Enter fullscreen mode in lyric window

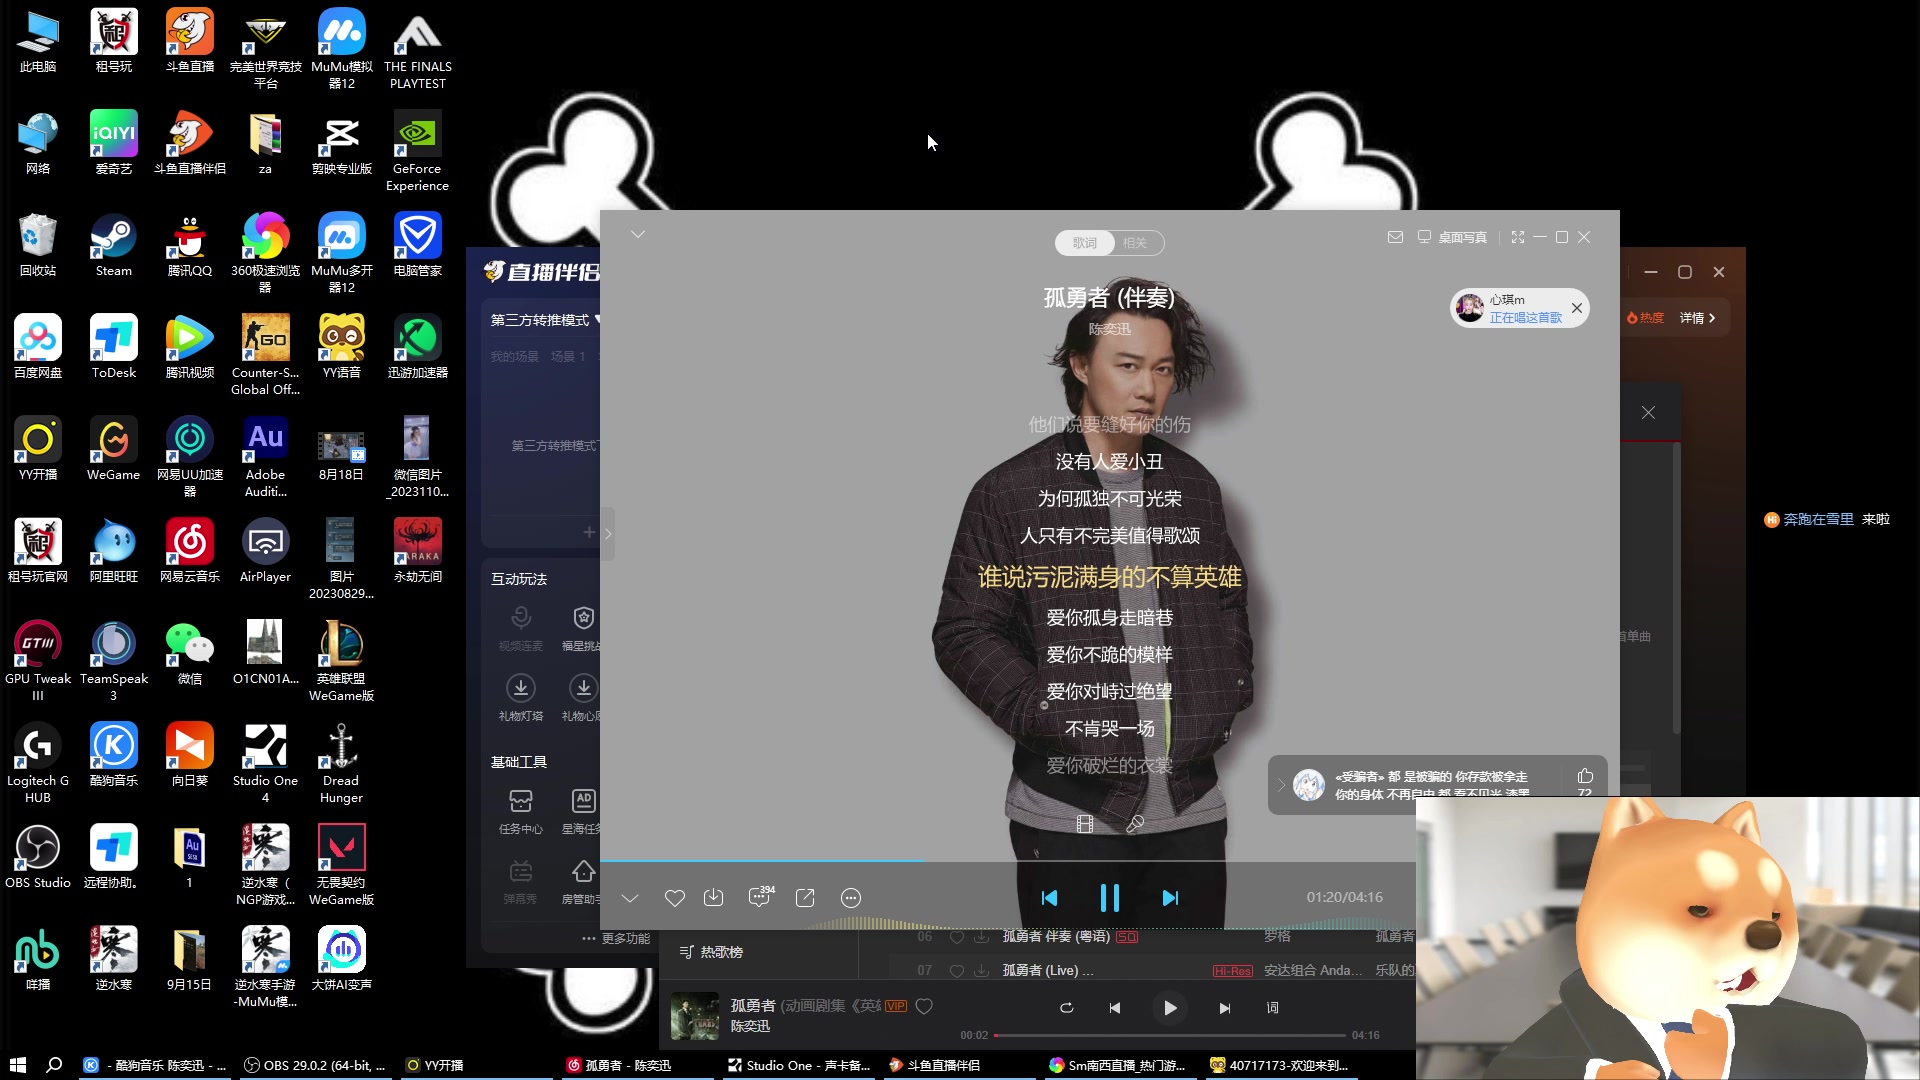point(1518,237)
